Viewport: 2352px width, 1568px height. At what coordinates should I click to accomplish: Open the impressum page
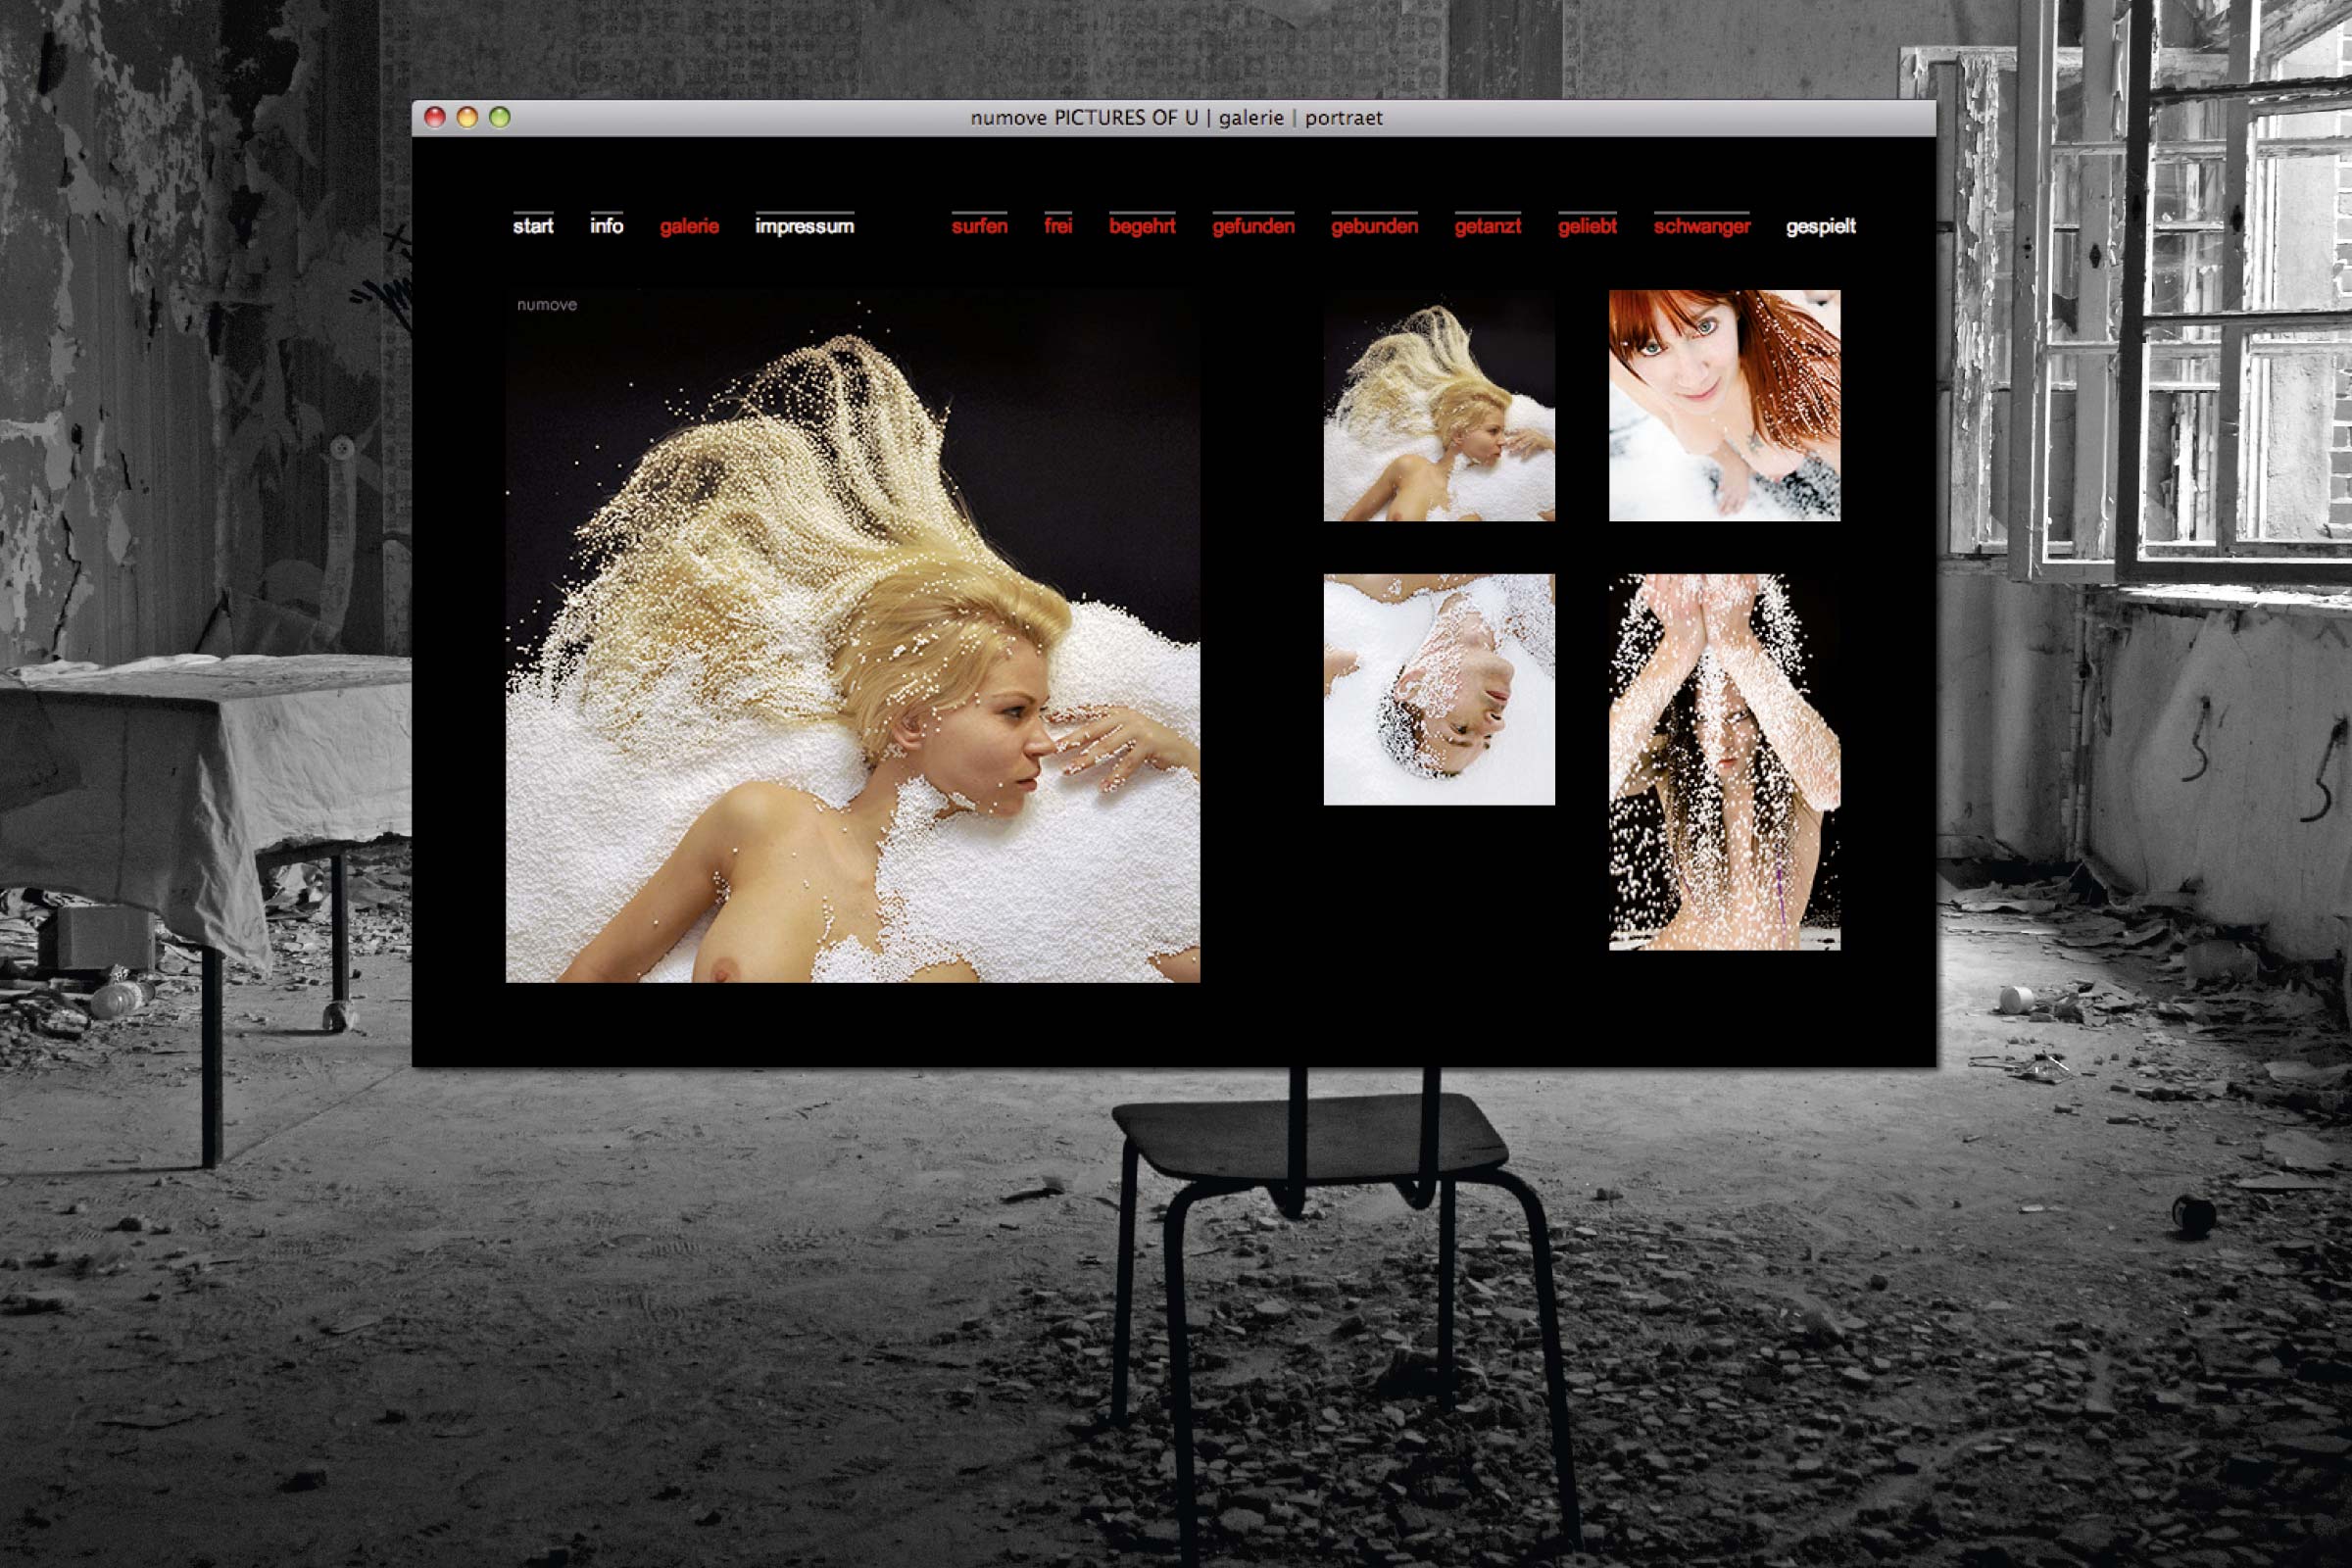click(804, 226)
